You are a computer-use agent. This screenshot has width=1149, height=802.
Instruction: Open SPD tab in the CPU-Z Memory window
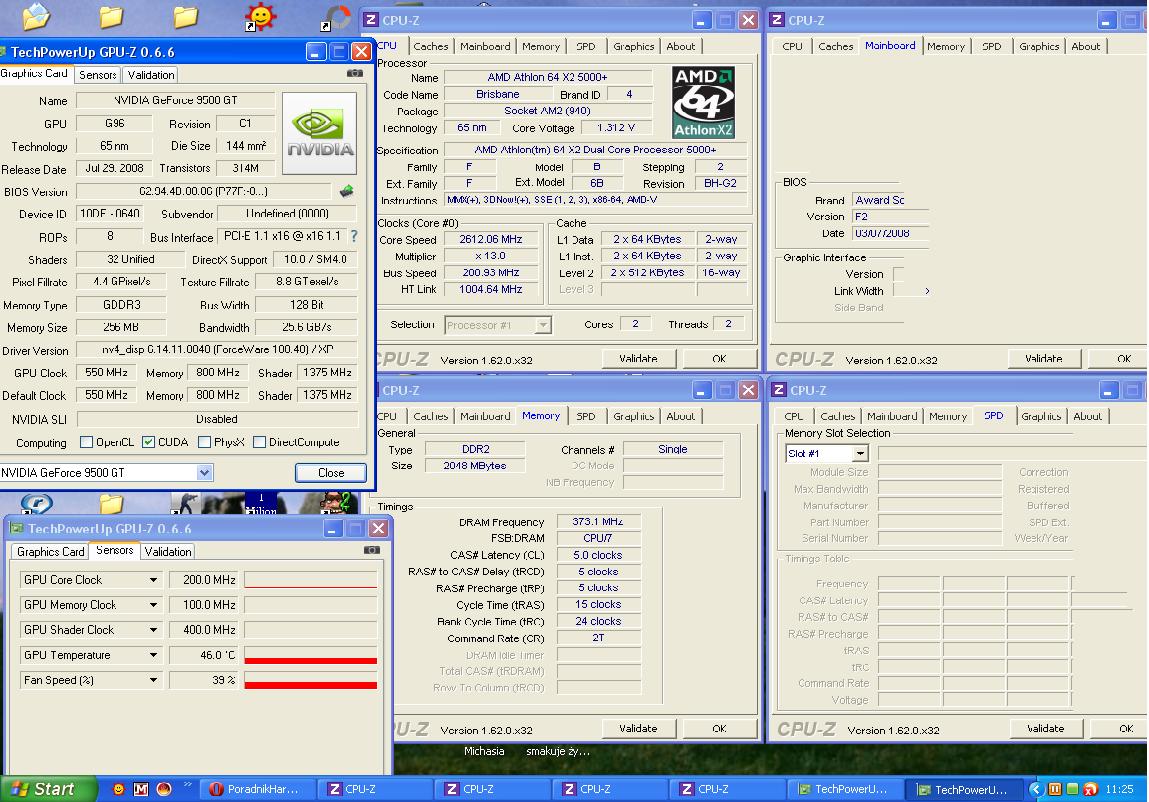click(x=585, y=416)
